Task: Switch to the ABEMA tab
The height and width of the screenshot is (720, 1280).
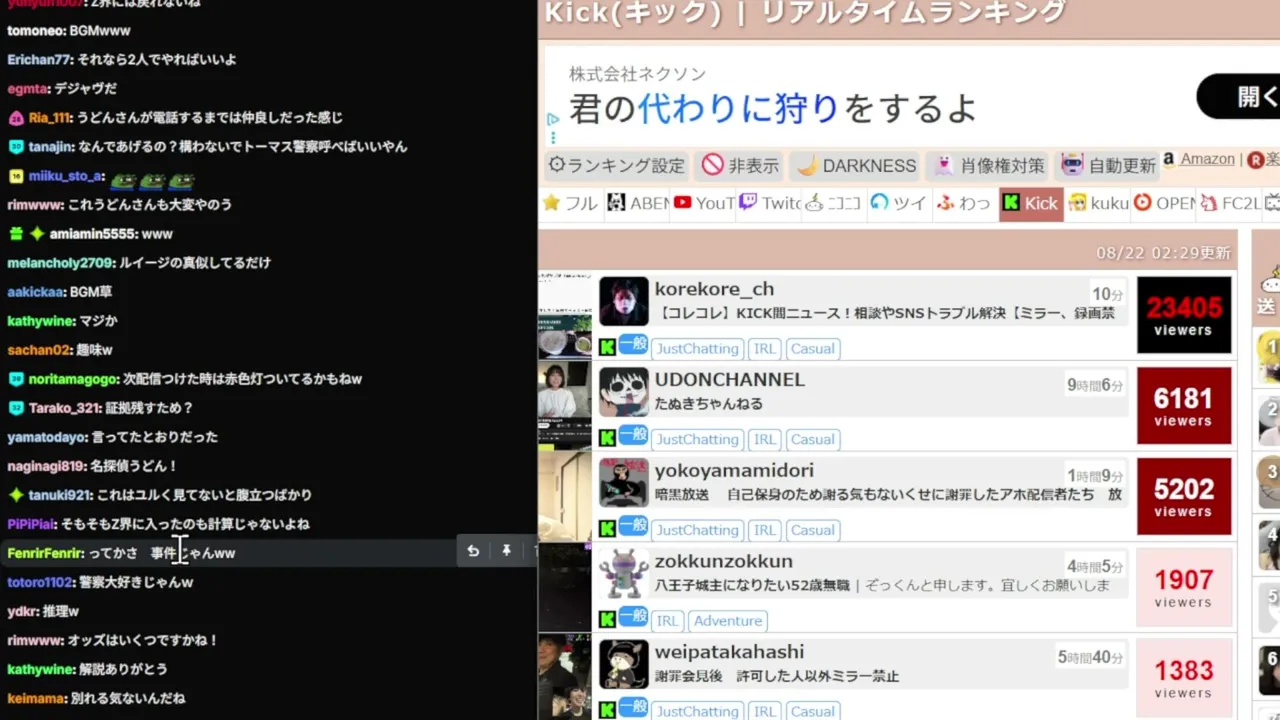Action: click(x=638, y=203)
